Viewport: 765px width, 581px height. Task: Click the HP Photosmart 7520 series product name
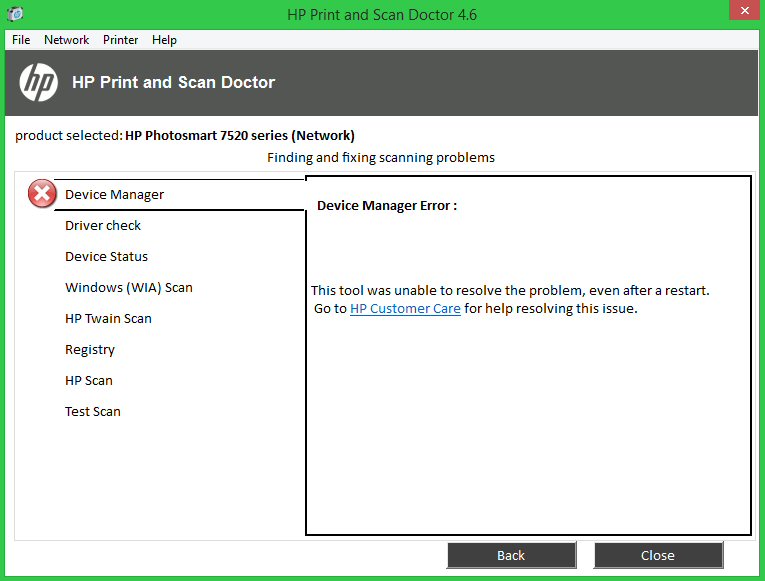tap(240, 136)
